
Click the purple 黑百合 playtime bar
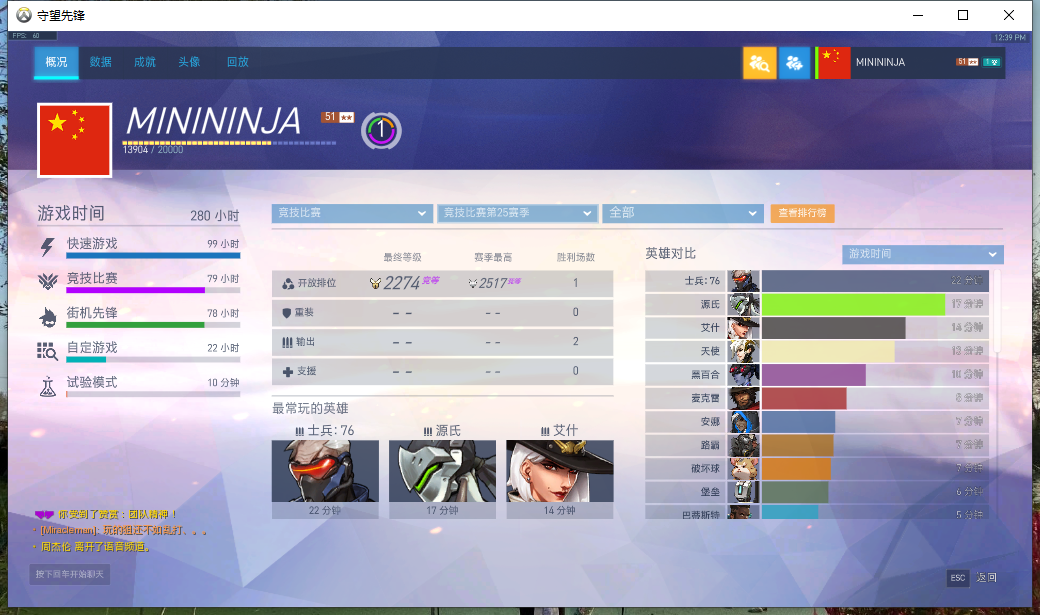click(814, 375)
